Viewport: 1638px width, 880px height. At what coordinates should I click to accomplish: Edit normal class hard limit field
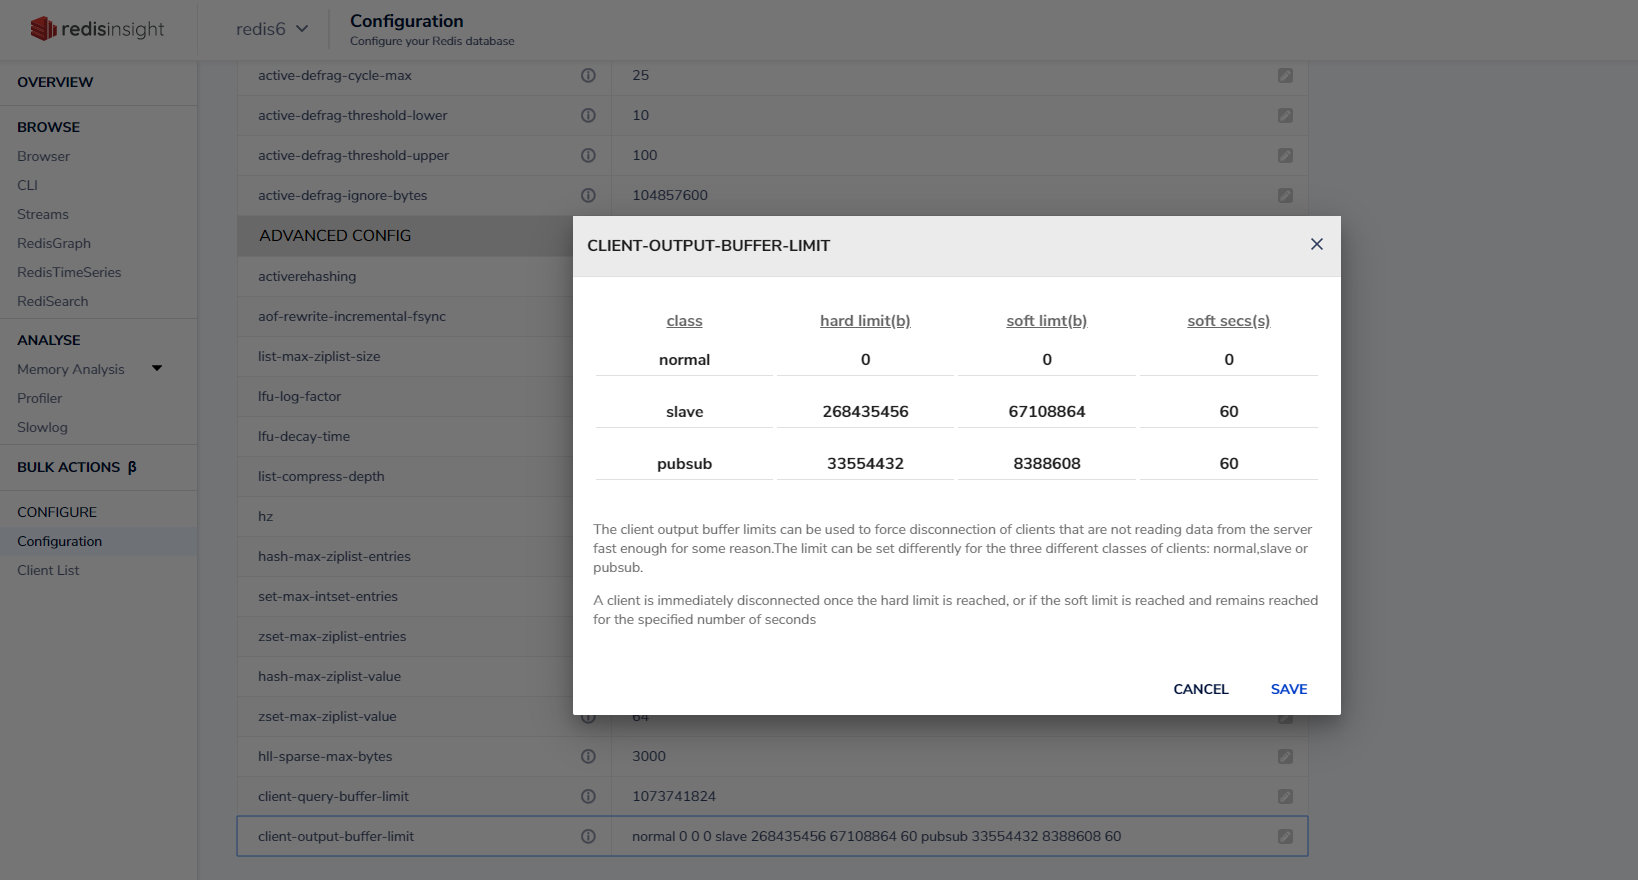[x=865, y=360]
